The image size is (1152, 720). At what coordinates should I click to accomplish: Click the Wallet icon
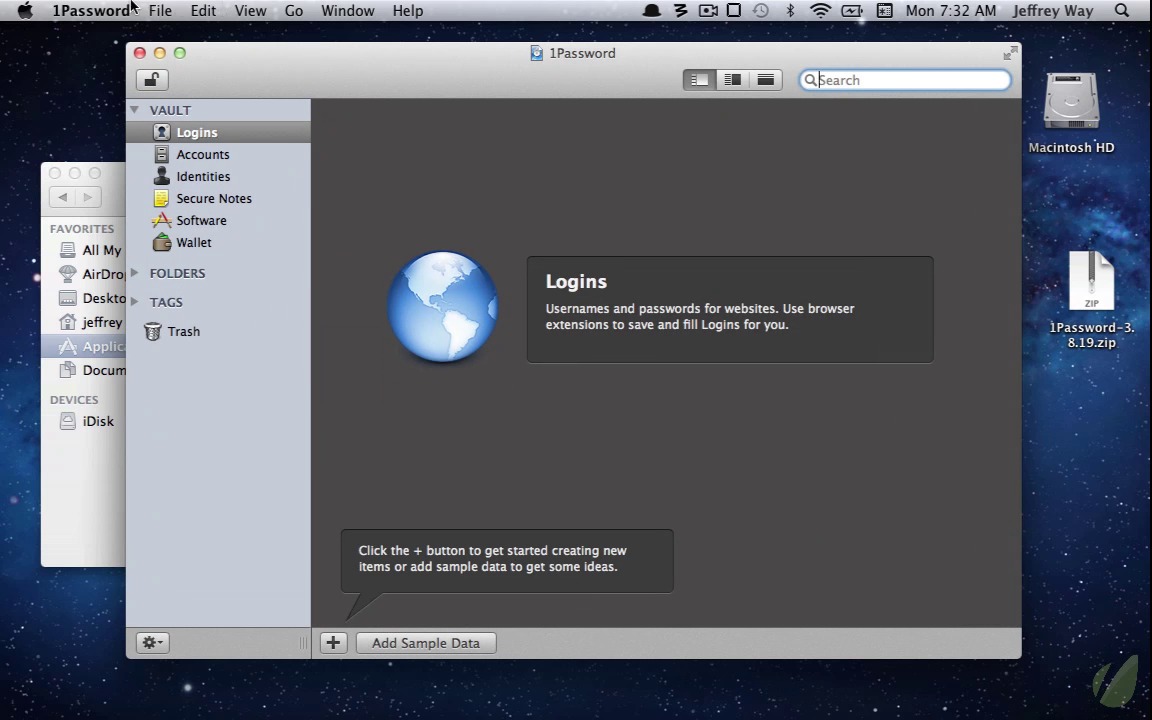[162, 242]
